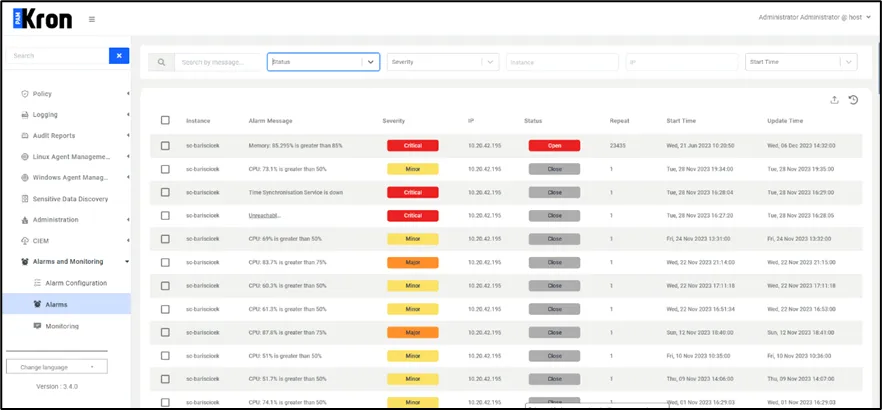Sort by Severity column header
The height and width of the screenshot is (410, 882).
click(394, 121)
